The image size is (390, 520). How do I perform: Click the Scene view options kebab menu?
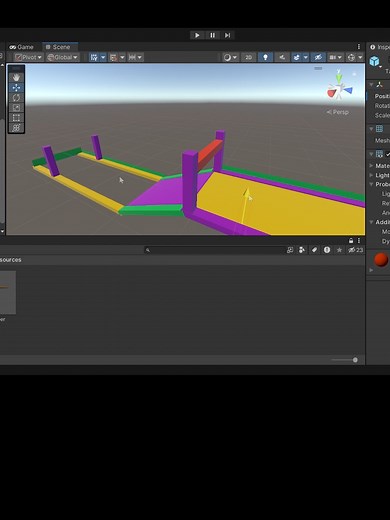pos(359,47)
